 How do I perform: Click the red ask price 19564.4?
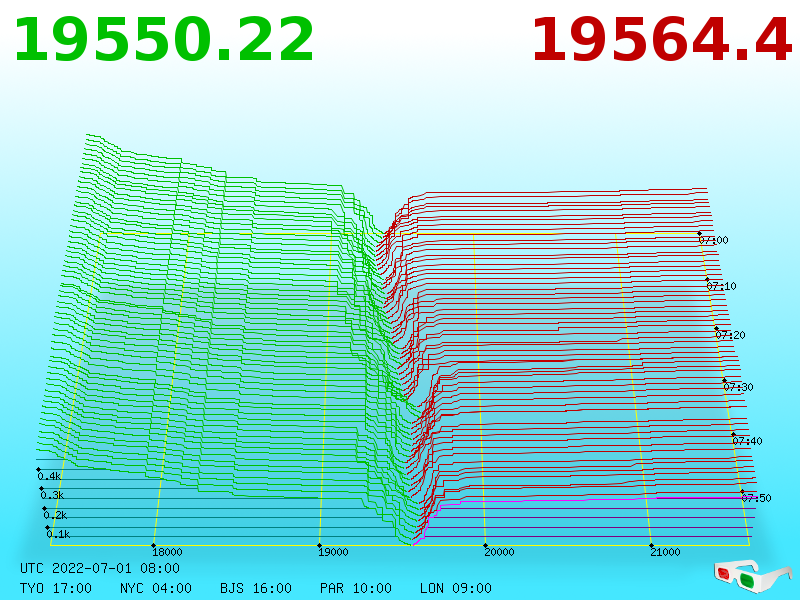tap(662, 40)
